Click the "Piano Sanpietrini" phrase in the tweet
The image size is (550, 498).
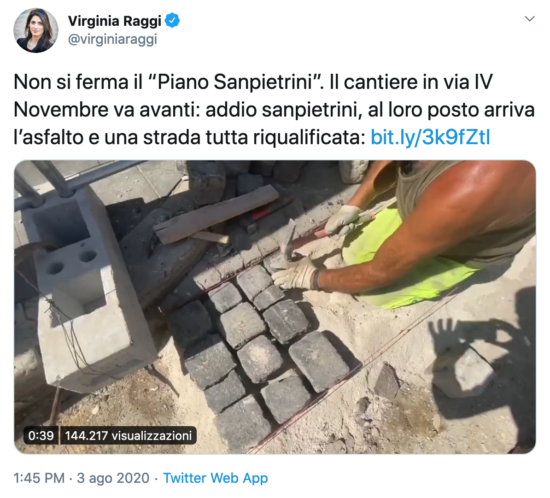click(x=236, y=82)
